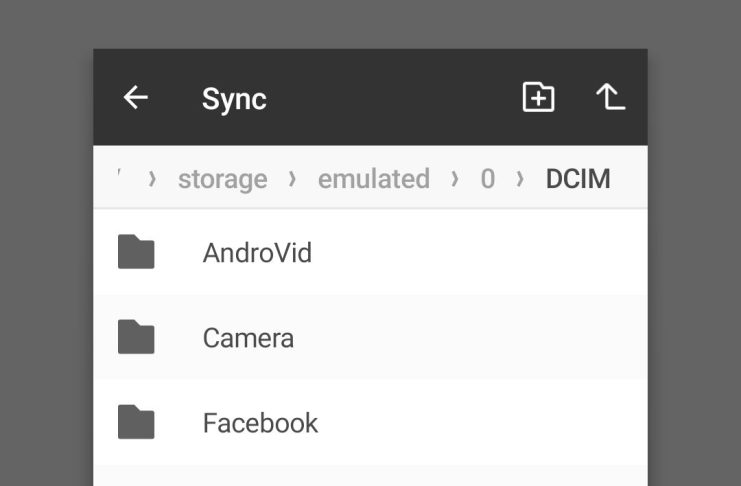This screenshot has height=486, width=741.
Task: Click the AndroVid folder icon
Action: point(136,252)
